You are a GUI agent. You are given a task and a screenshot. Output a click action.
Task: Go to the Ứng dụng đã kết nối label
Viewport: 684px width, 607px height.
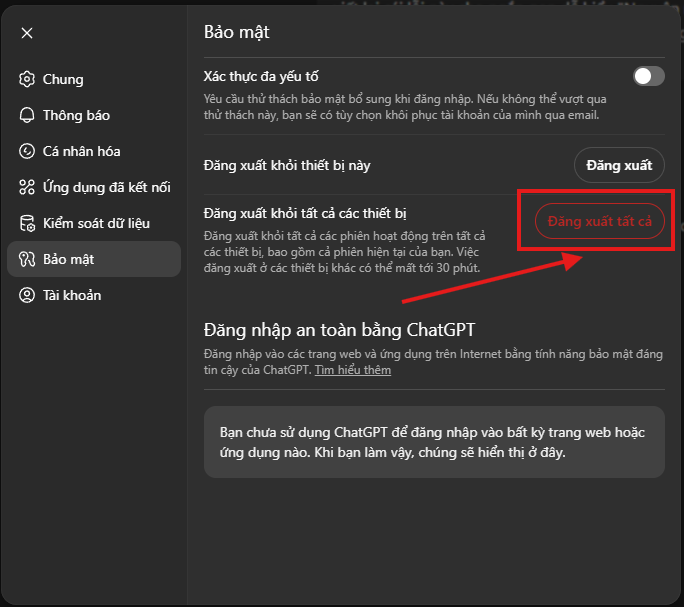[x=106, y=188]
